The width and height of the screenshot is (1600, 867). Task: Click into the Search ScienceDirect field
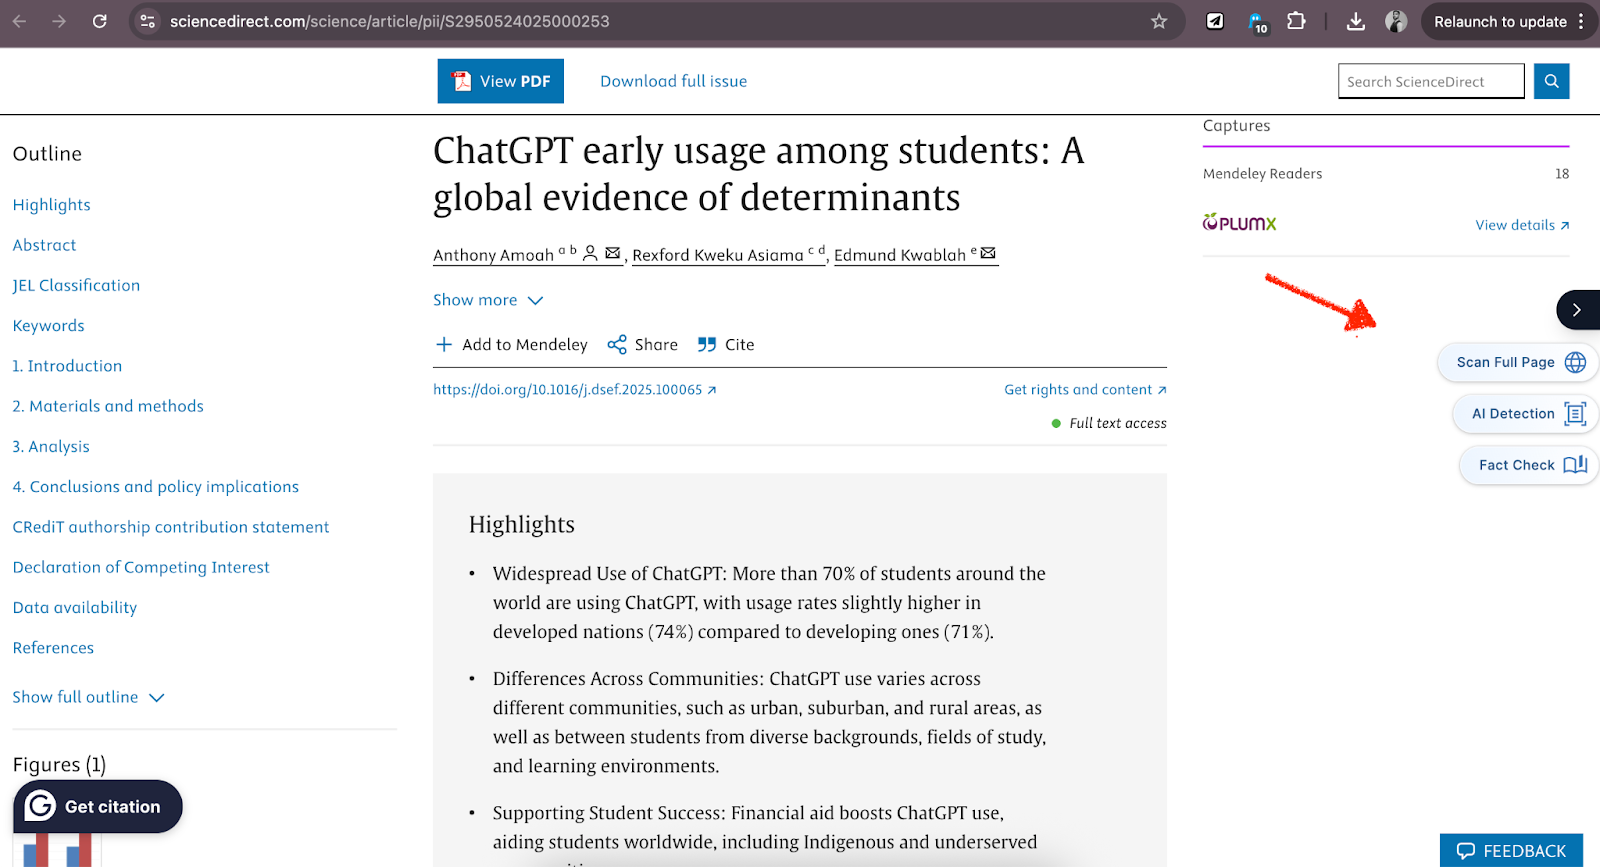pos(1430,81)
